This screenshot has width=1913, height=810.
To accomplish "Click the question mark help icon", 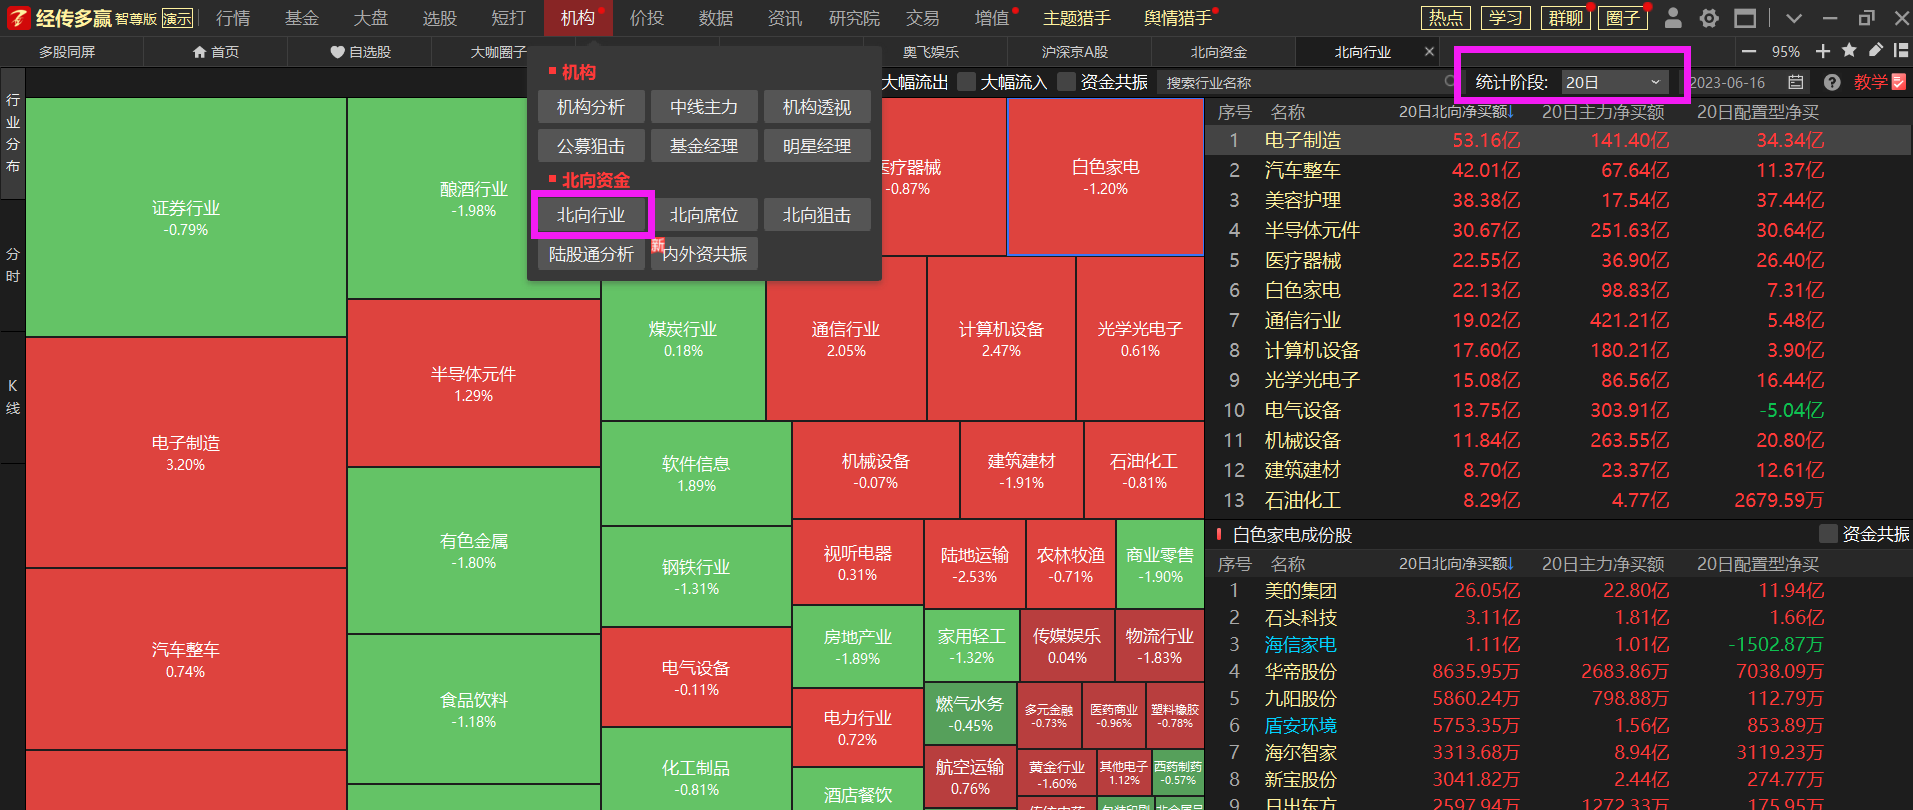I will point(1832,82).
